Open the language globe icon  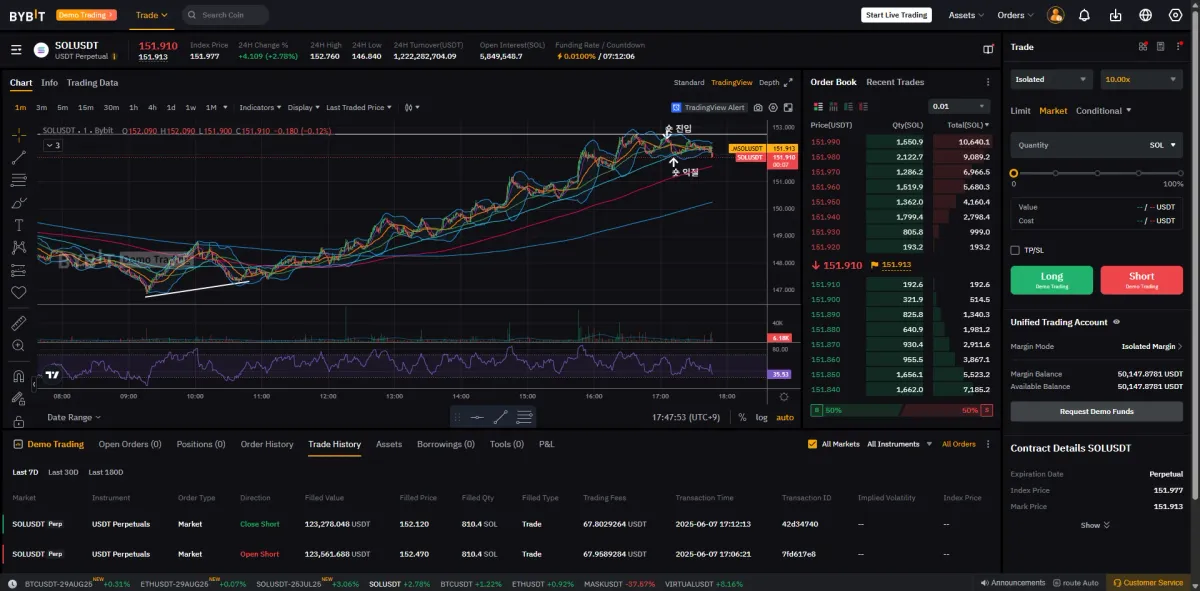[x=1146, y=15]
